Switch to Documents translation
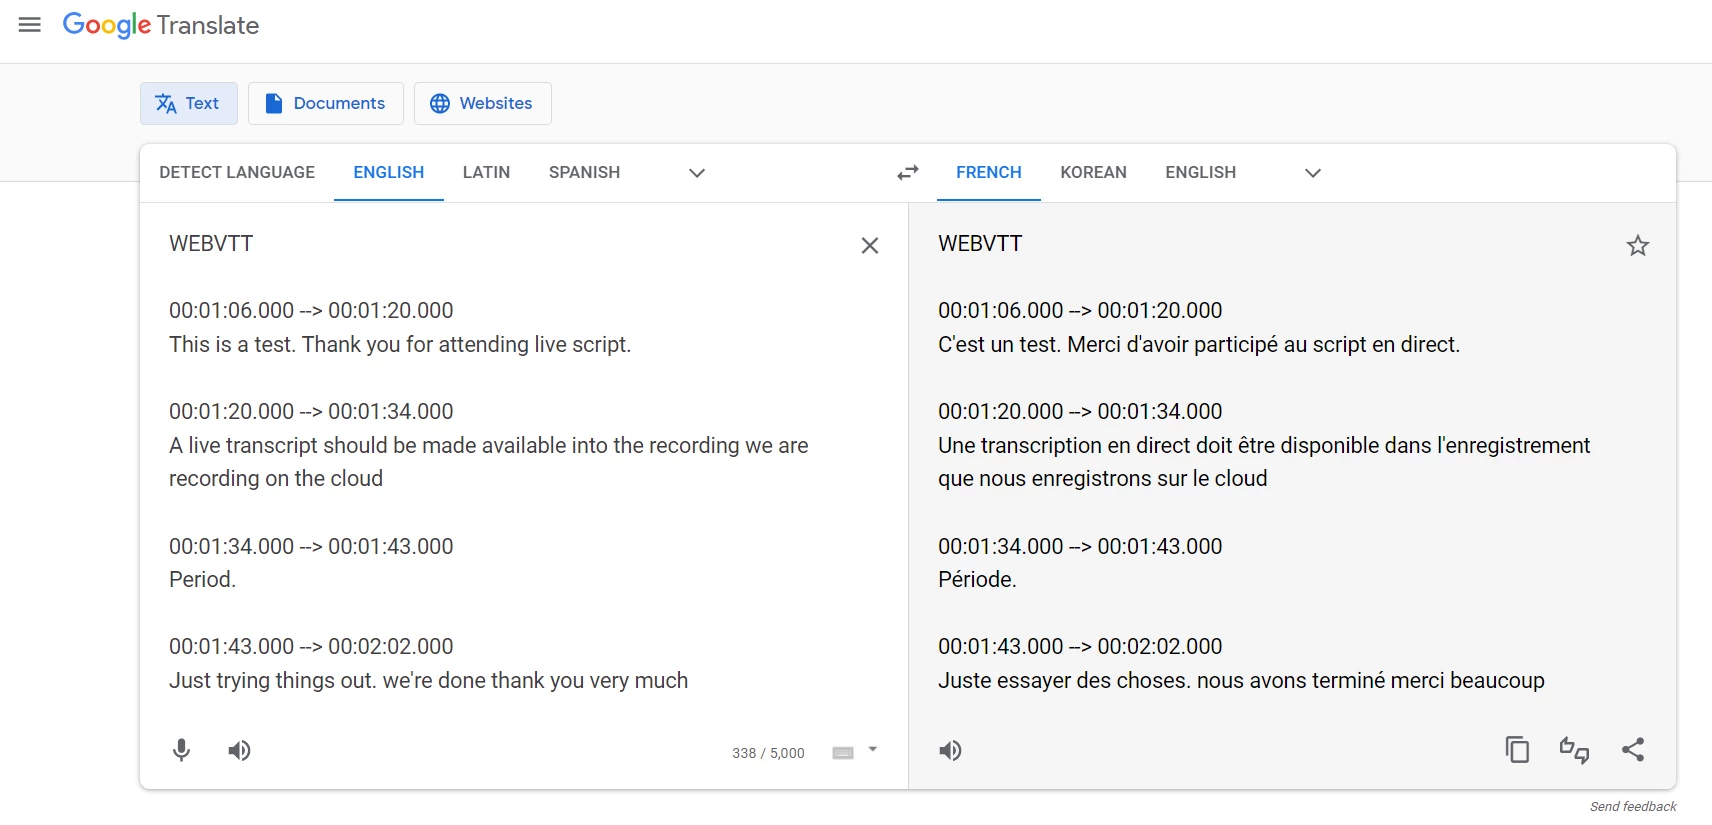 click(326, 103)
